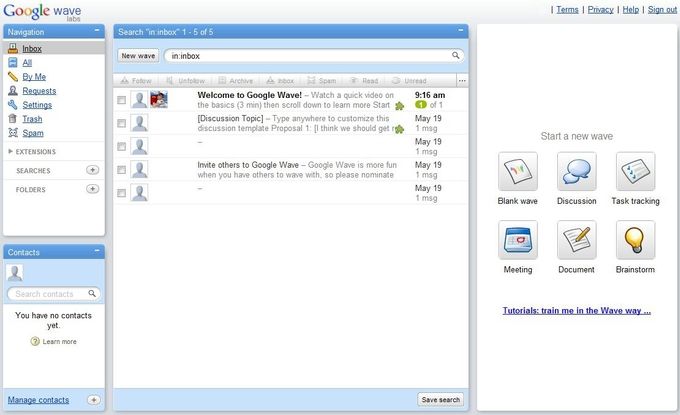Mark as Unread in toolbar
Viewport: 680px width, 415px height.
coord(409,81)
